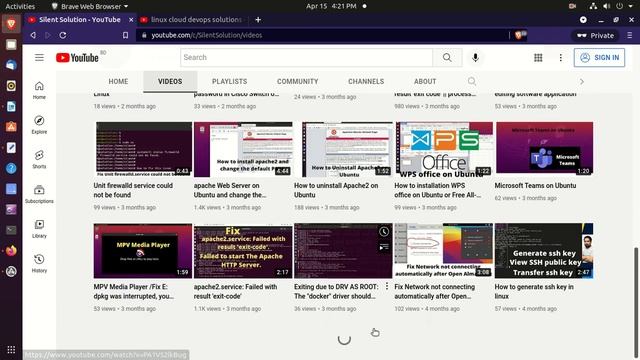
Task: Open Microsoft Teams on Ubuntu video title
Action: point(535,185)
